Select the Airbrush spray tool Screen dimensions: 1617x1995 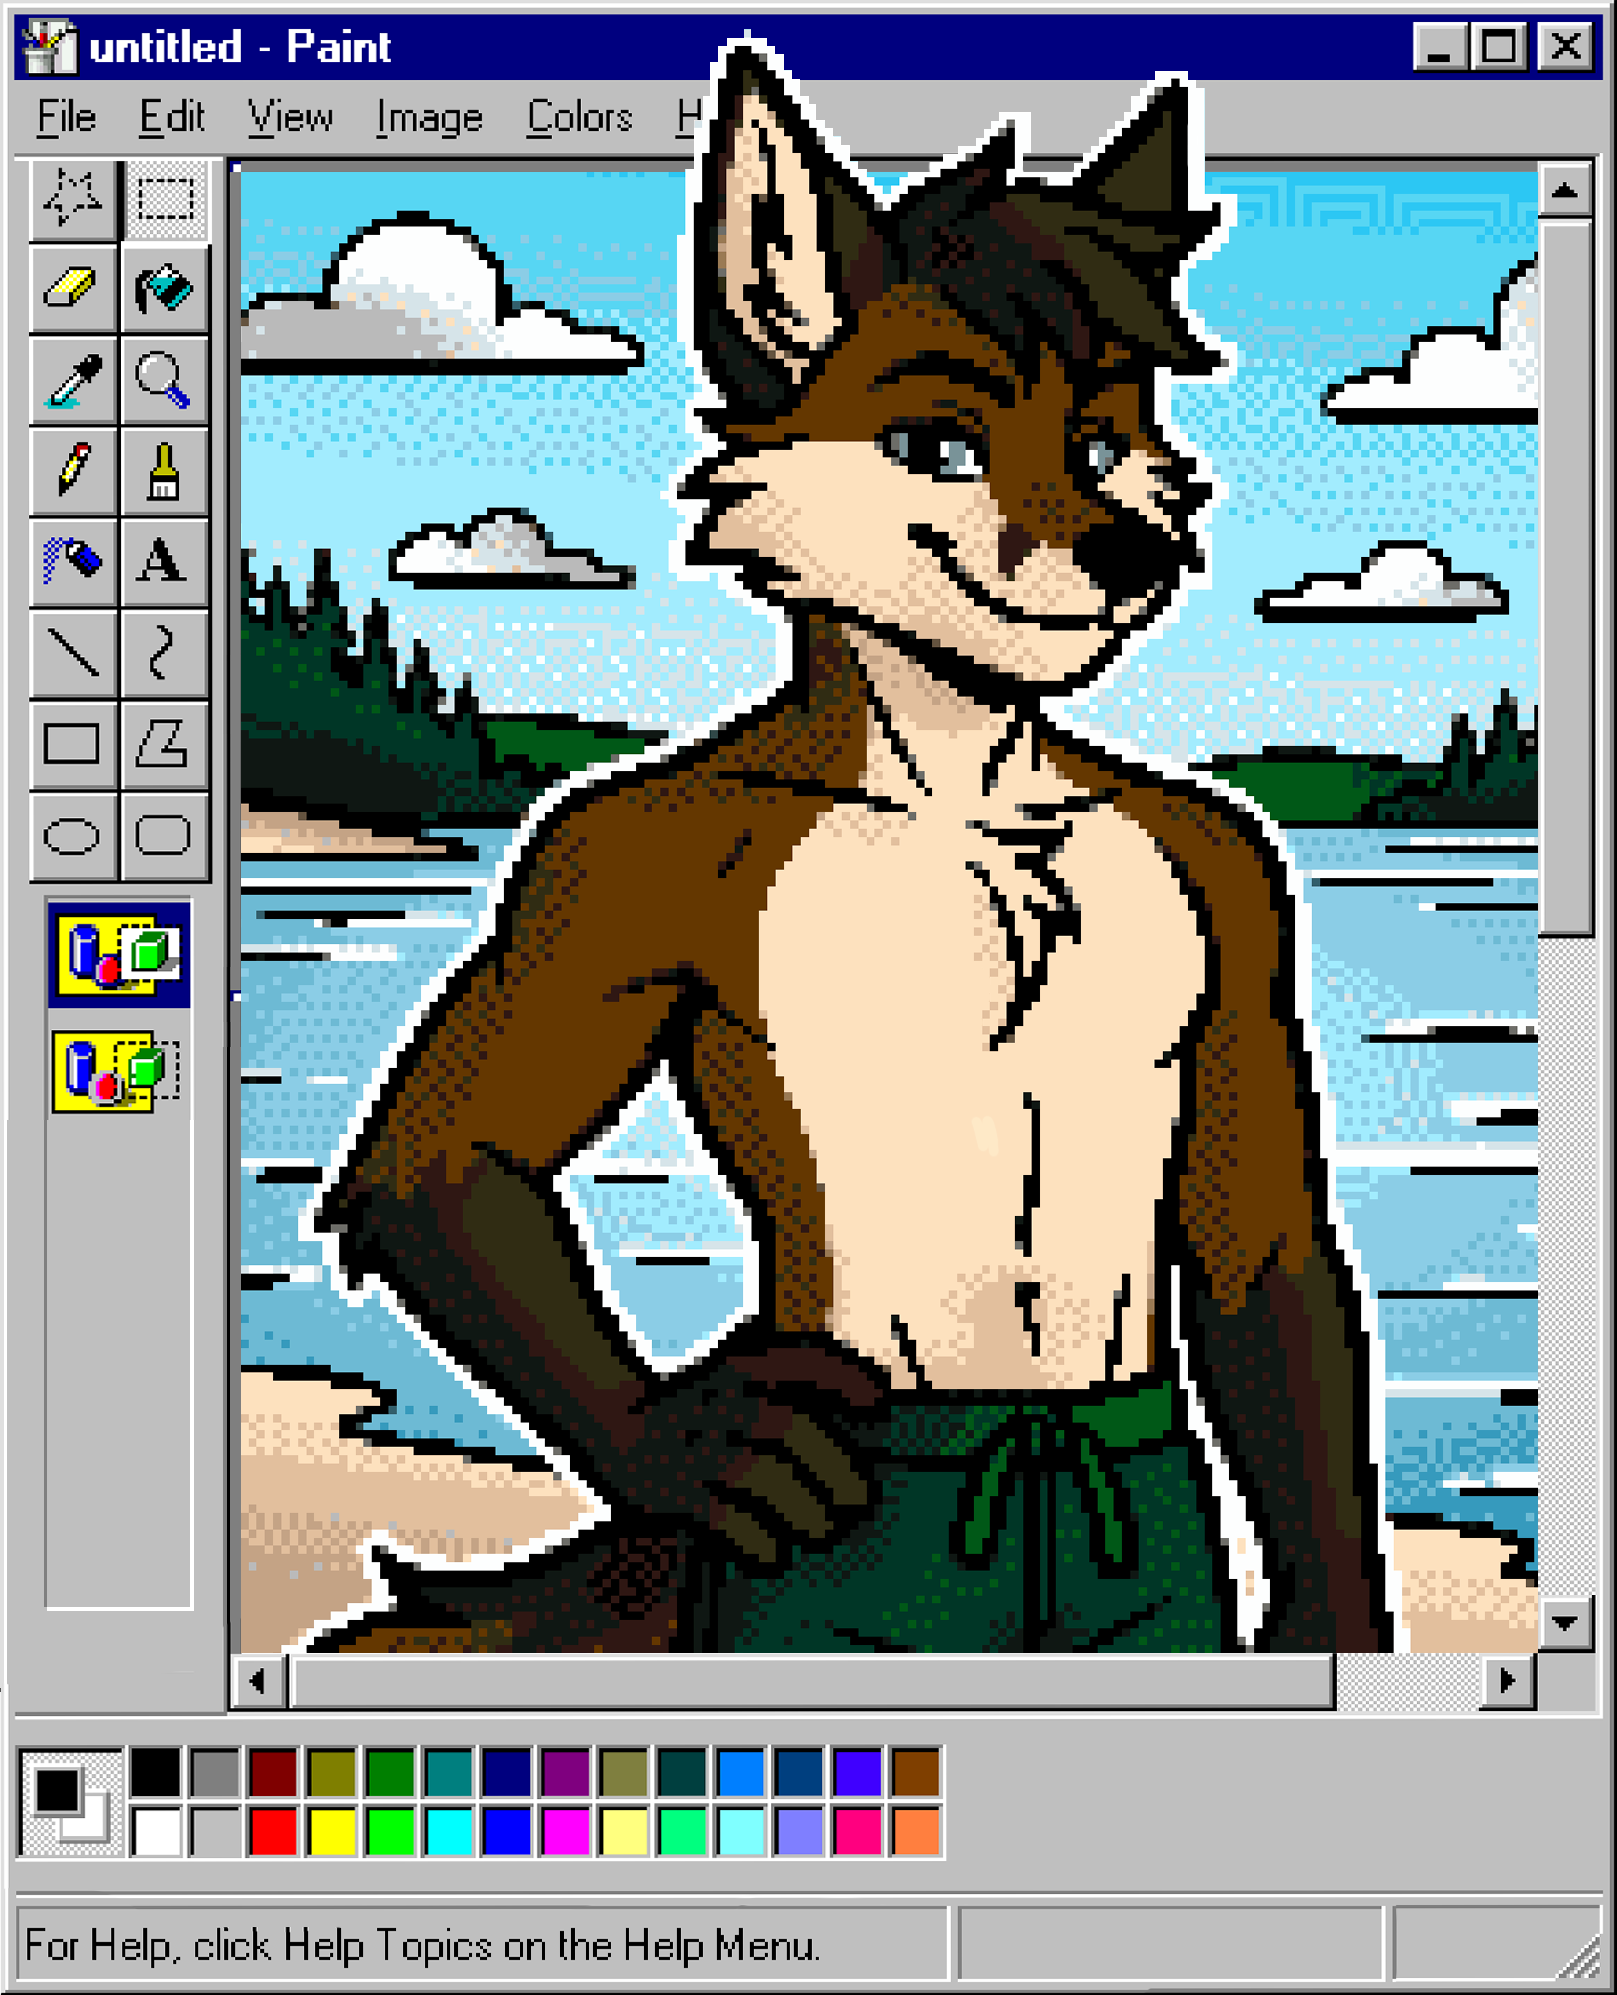72,561
